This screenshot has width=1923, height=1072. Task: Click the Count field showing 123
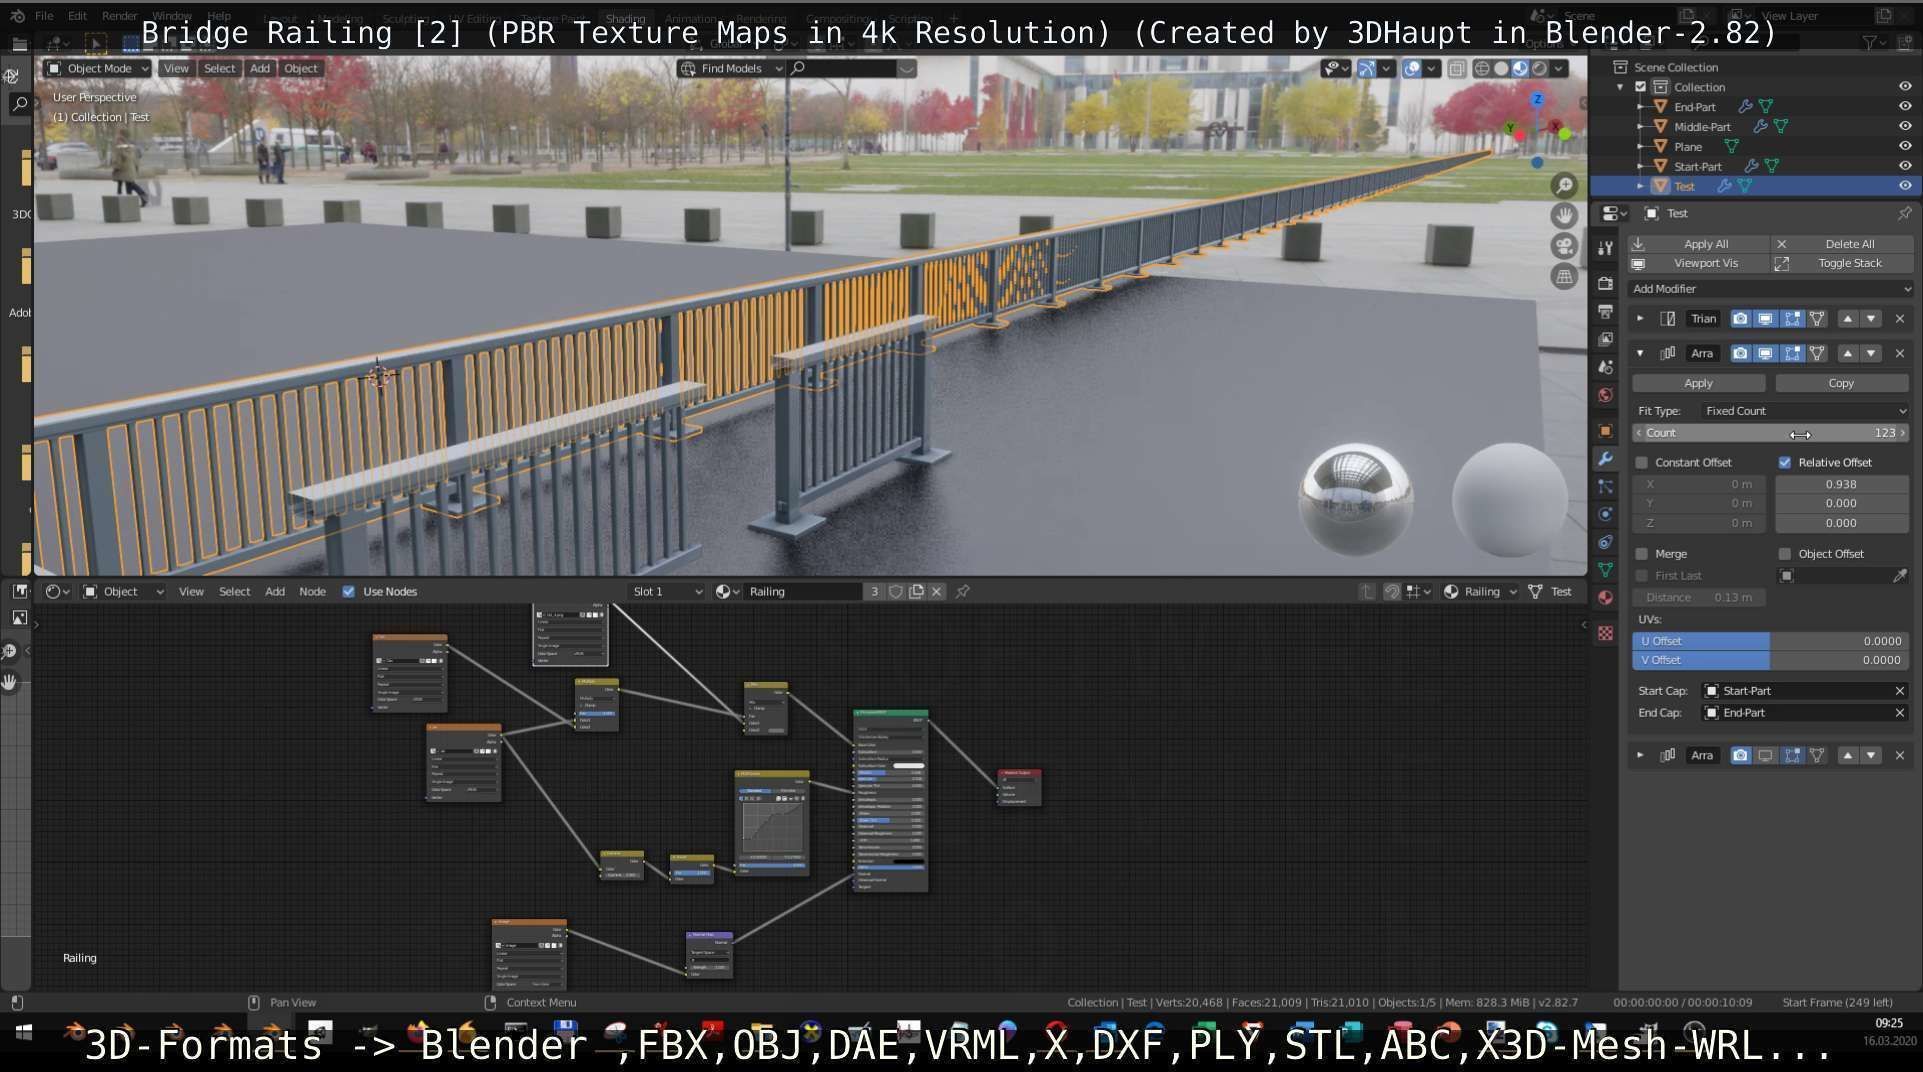click(1770, 433)
